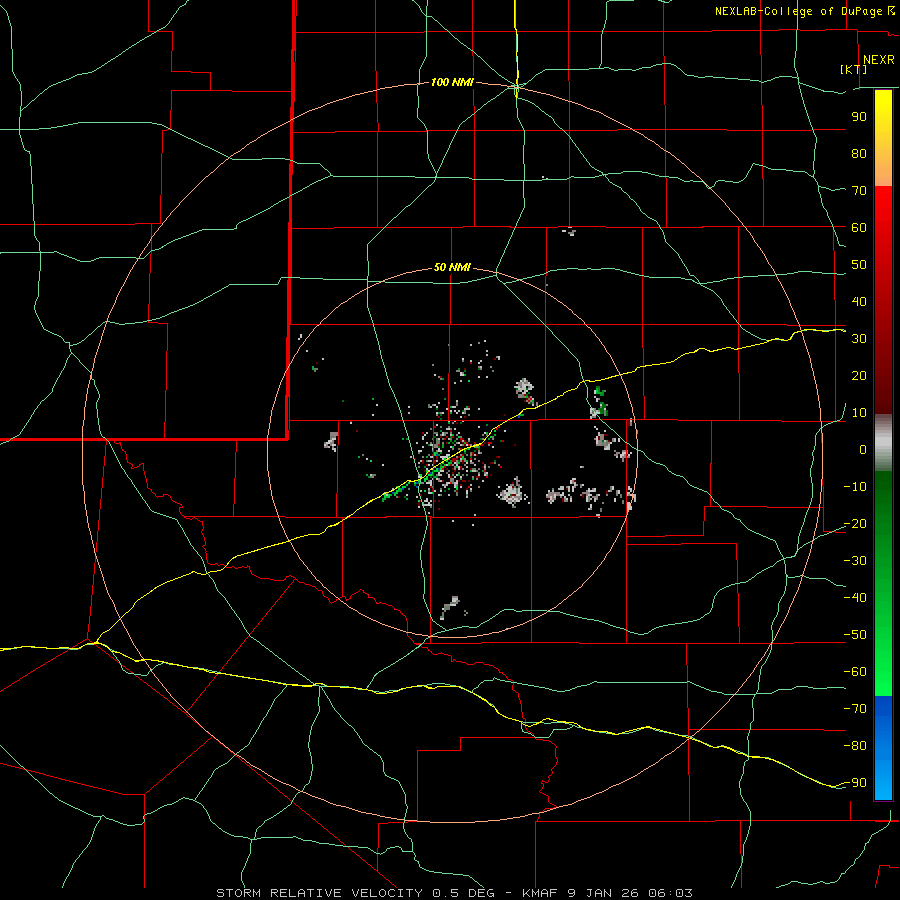Click the NEXR label above the color scale
The image size is (900, 900).
(x=878, y=60)
